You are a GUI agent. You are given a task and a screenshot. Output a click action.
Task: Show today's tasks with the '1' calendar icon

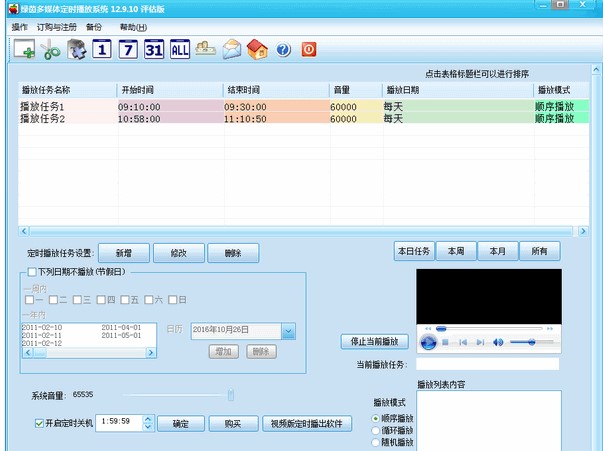click(102, 49)
